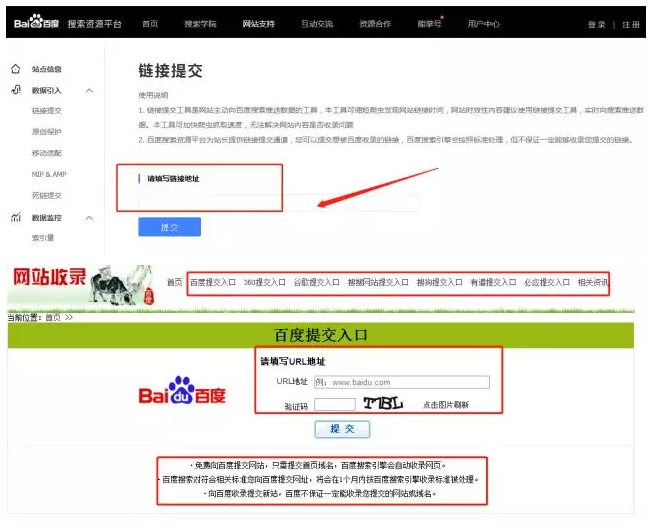The width and height of the screenshot is (653, 526).
Task: Open 谷歌提交入口 navigation link
Action: 317,282
